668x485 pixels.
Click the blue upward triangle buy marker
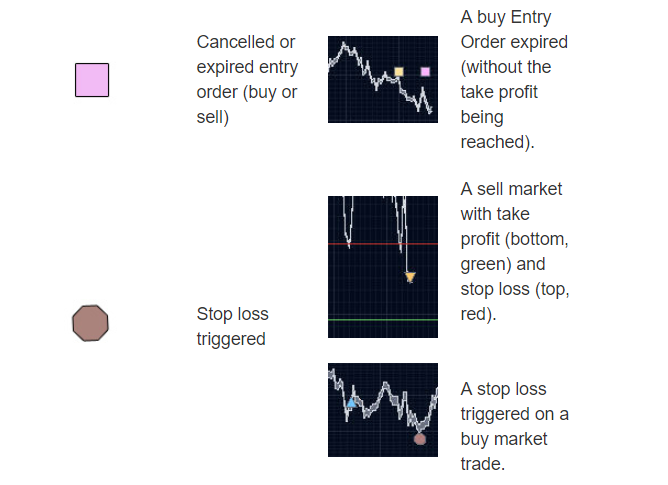click(x=351, y=402)
